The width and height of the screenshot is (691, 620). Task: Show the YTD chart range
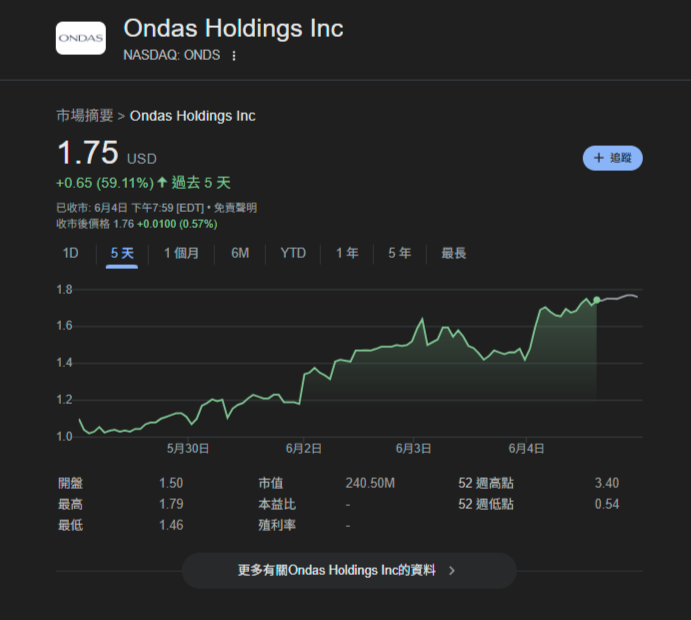tap(293, 253)
